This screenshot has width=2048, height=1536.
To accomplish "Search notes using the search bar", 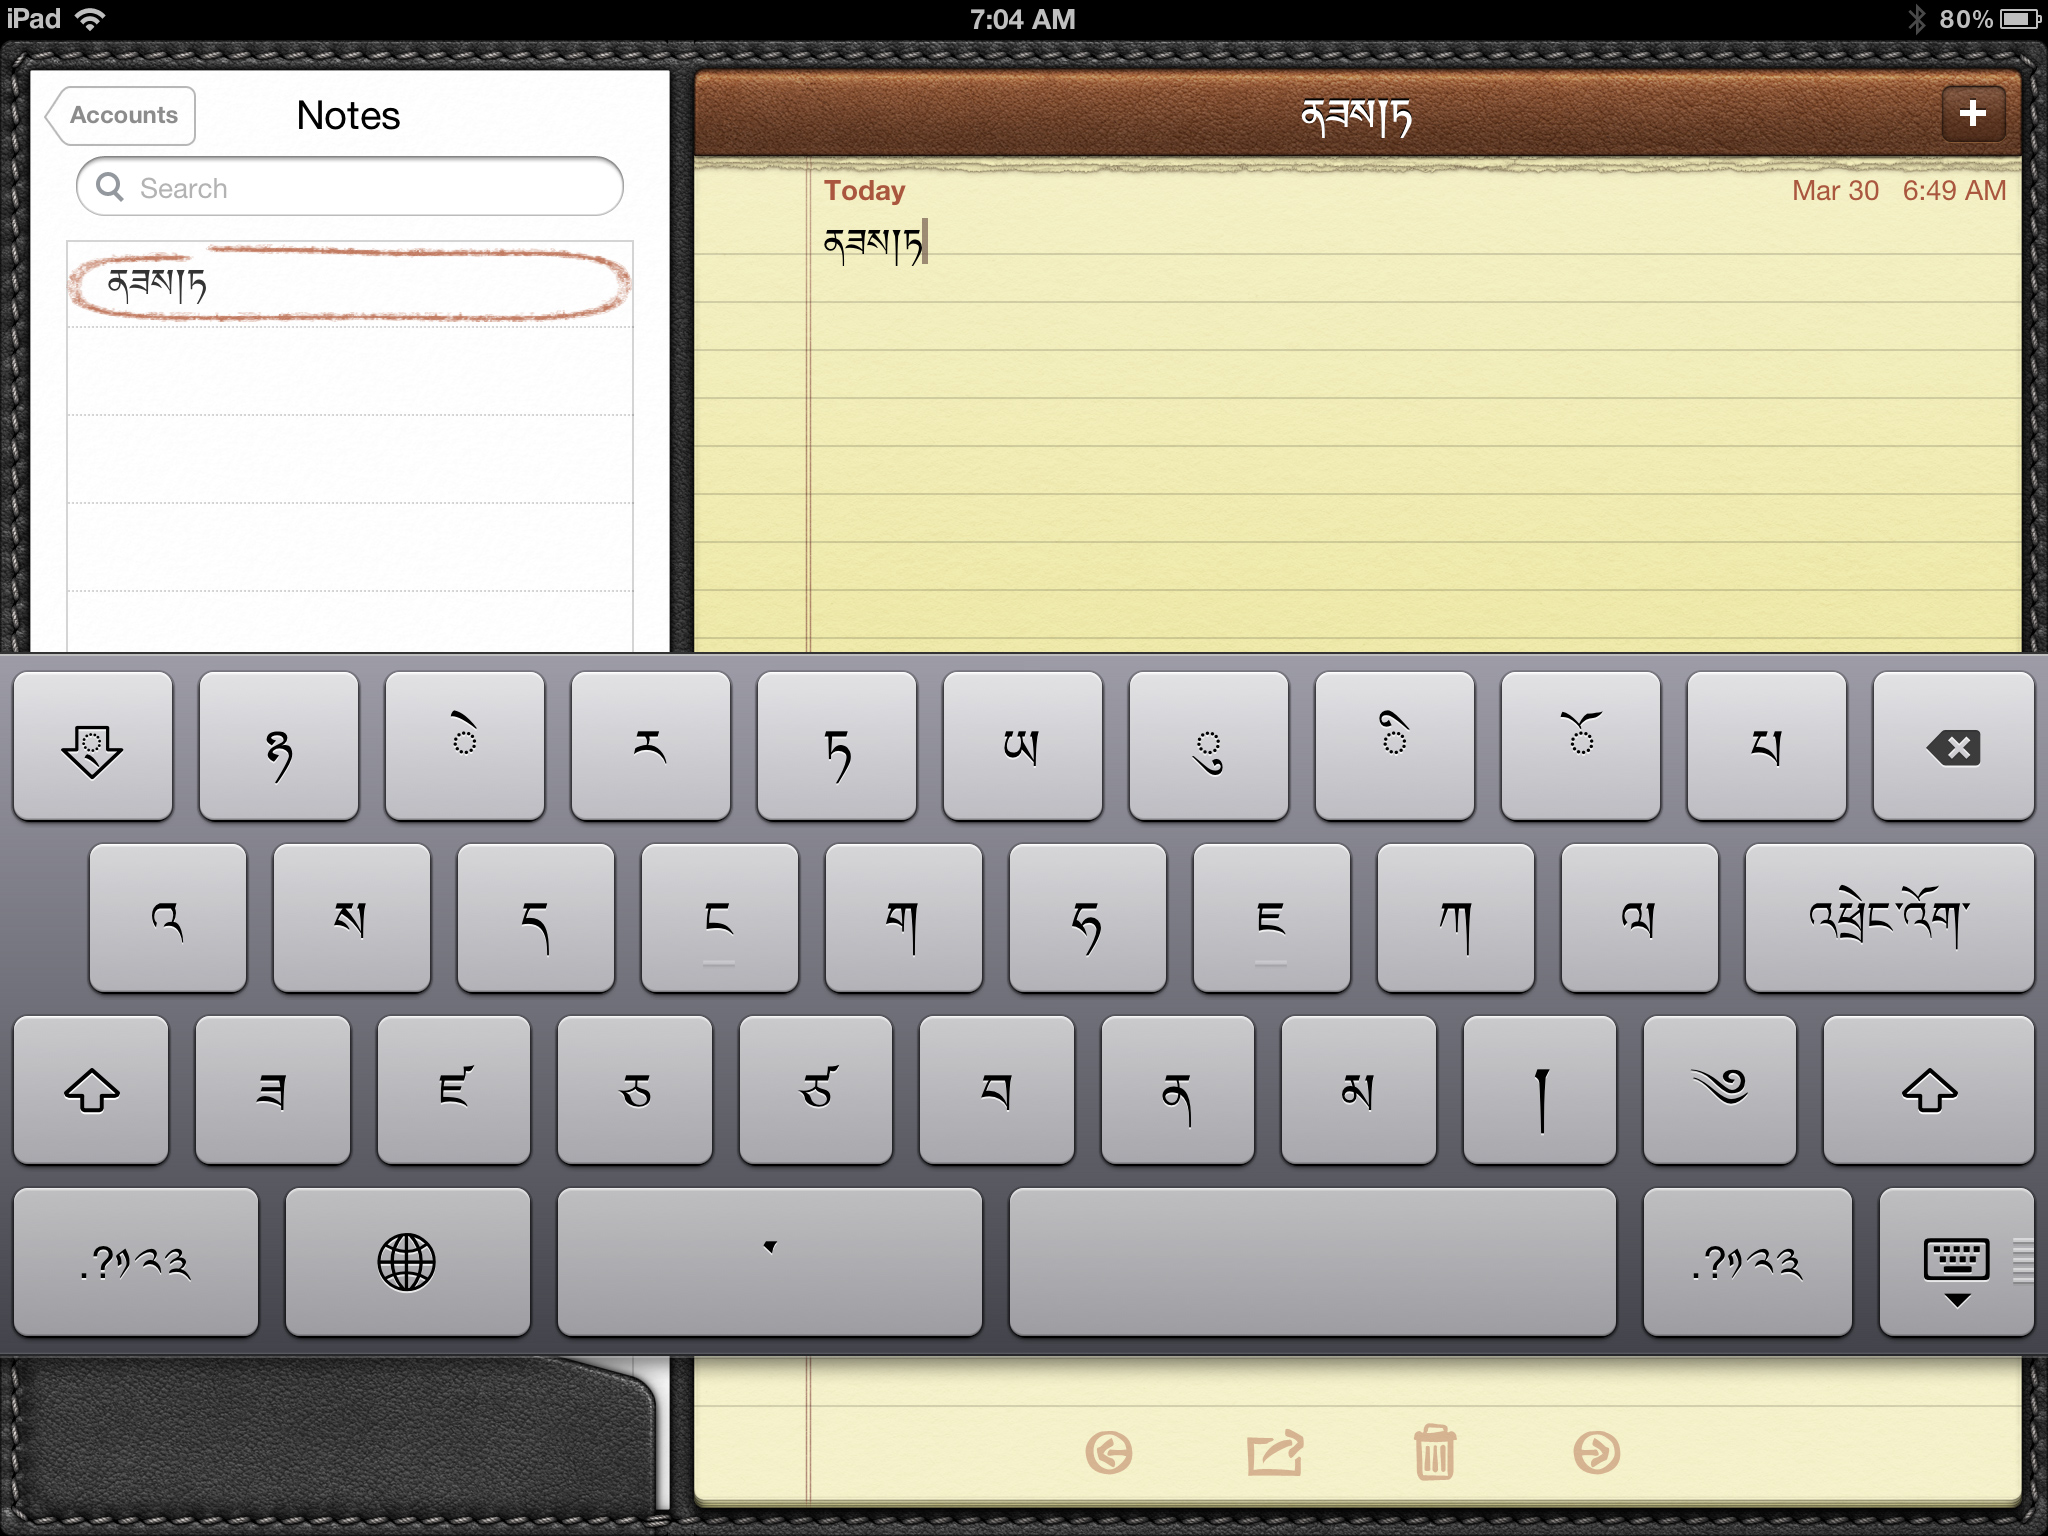I will point(347,186).
